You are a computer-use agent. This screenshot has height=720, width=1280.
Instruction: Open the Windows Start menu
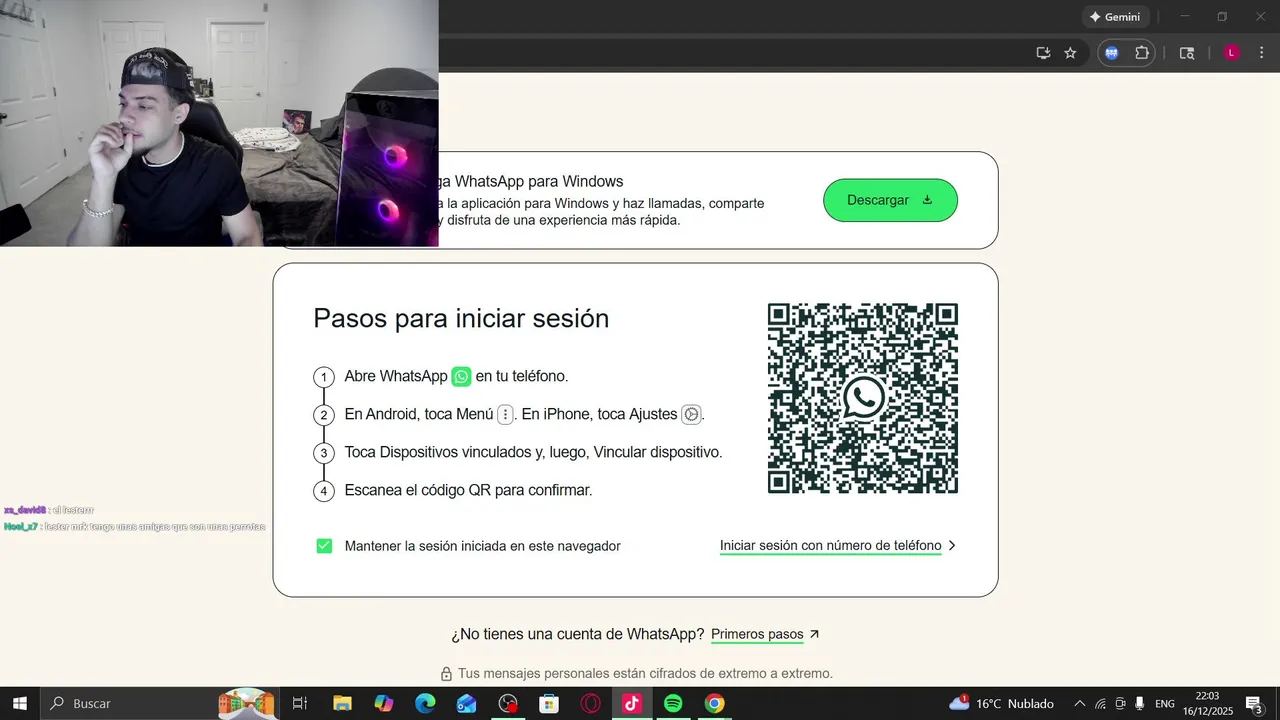point(20,703)
